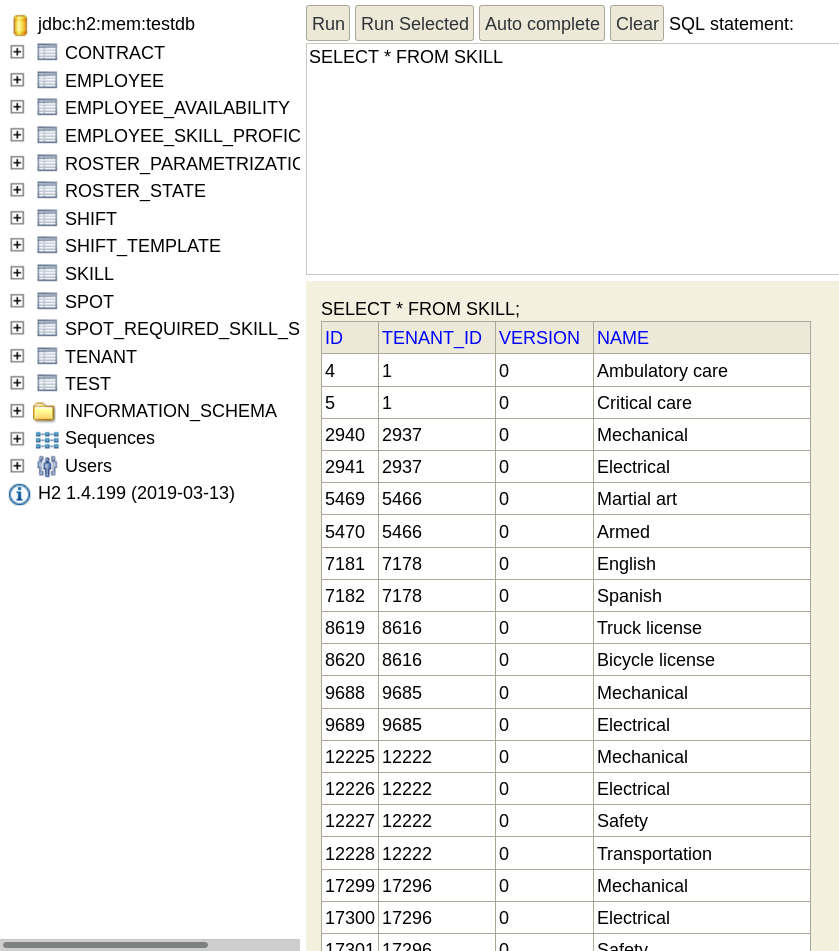Click the CONTRACT table icon
Screen dimensions: 839x951
point(47,52)
